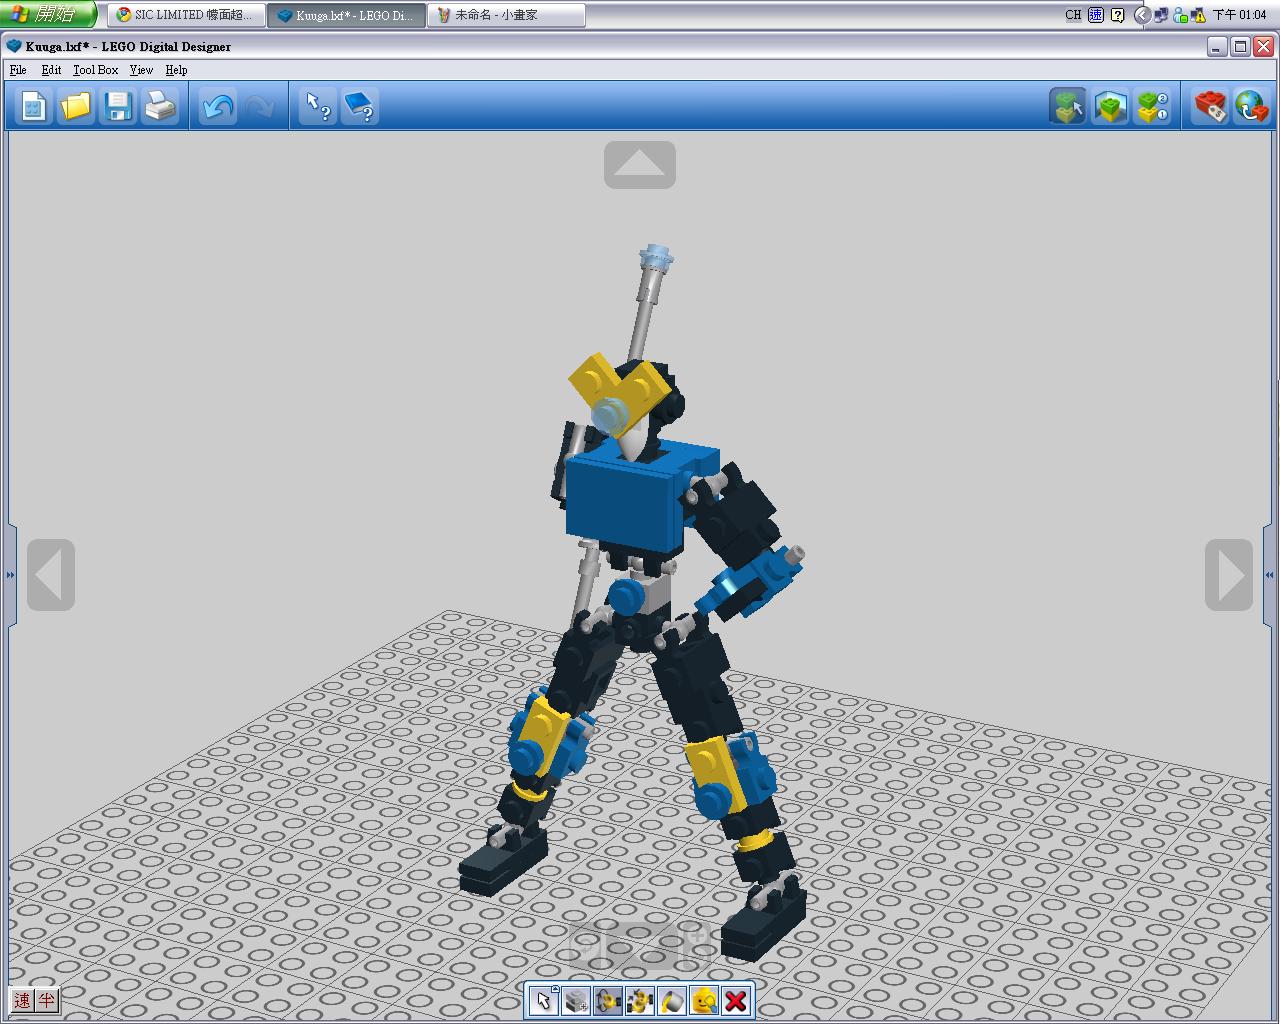The image size is (1280, 1024).
Task: Switch to the SIC LIMITED Chrome taskbar window
Action: coord(187,15)
